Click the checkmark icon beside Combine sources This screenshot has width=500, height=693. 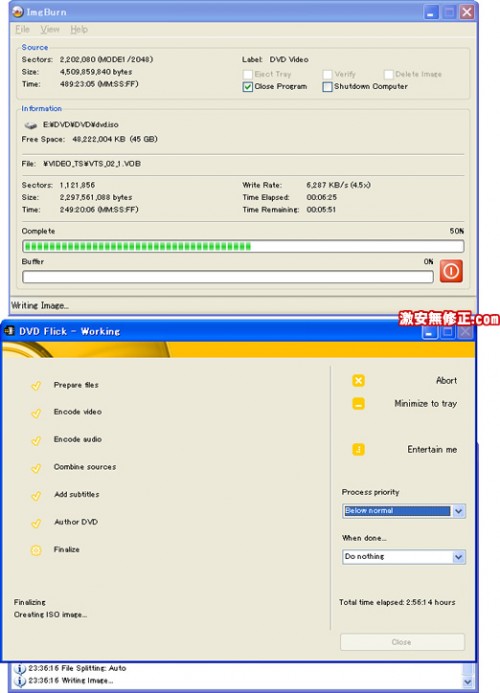coord(36,468)
